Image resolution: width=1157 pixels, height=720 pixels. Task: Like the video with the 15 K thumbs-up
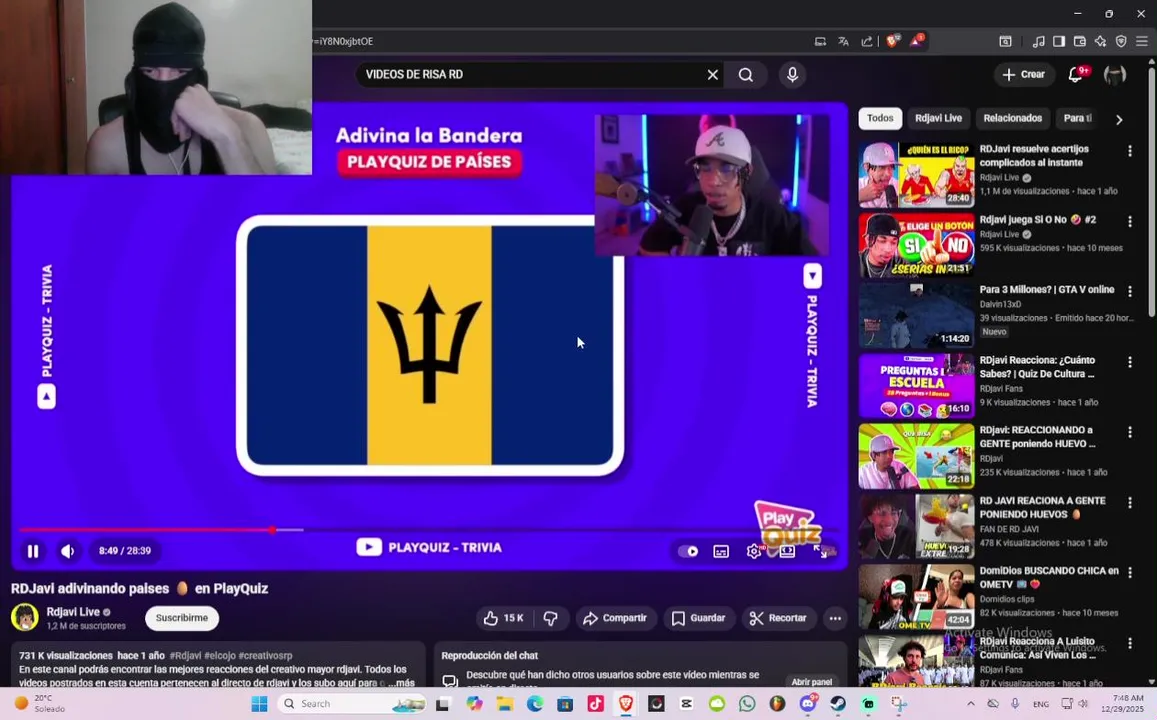[x=504, y=618]
